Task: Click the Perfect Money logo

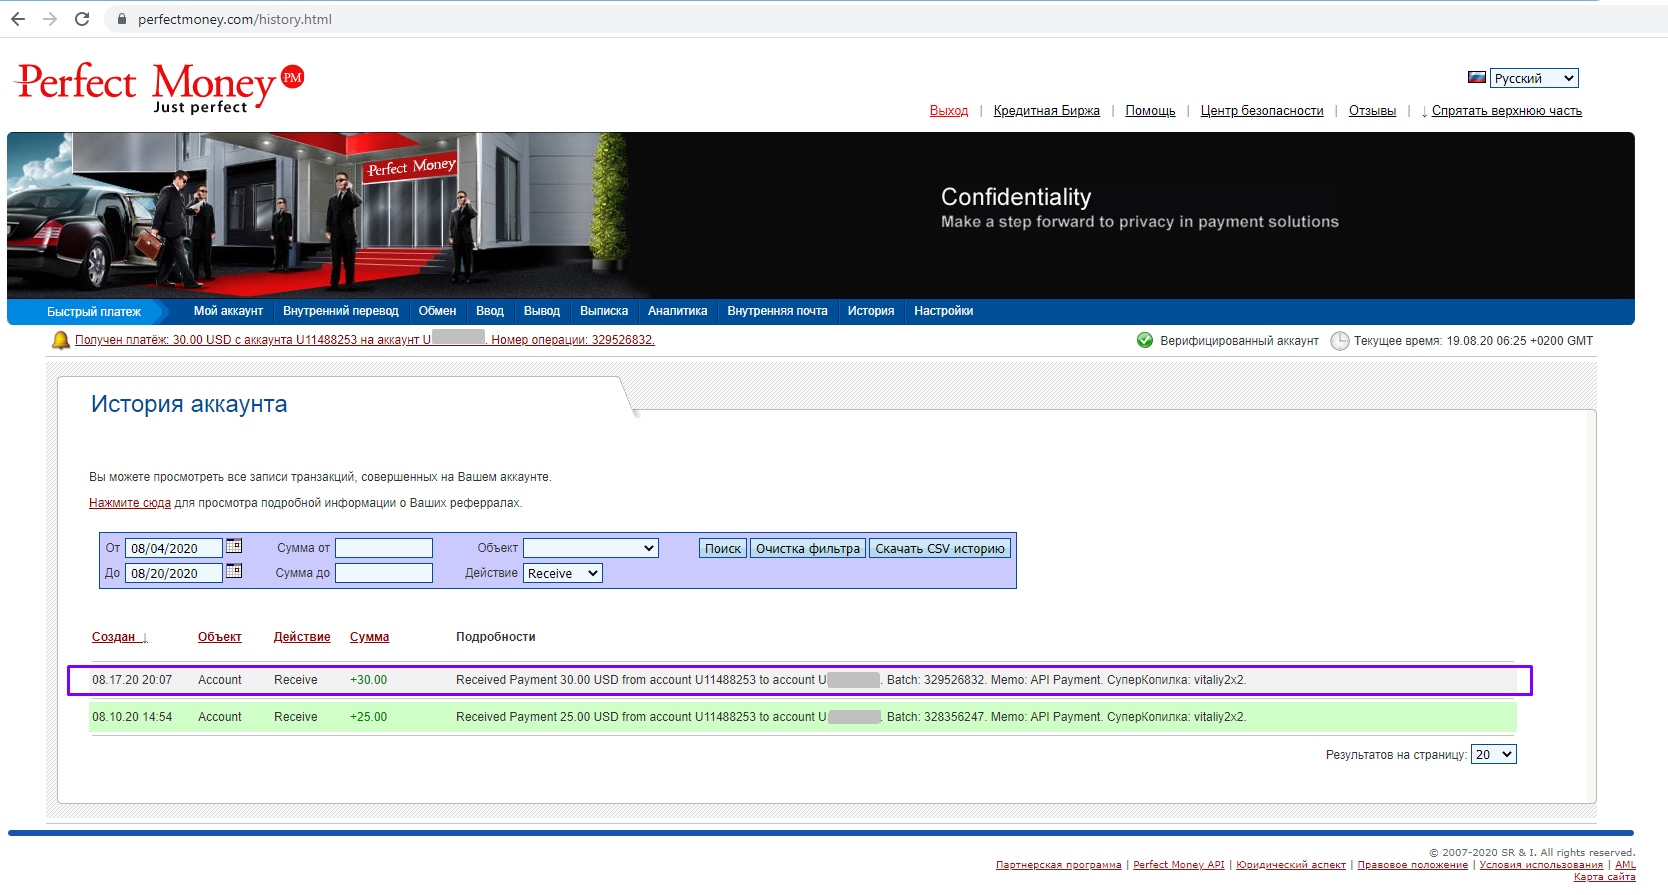Action: [x=160, y=87]
